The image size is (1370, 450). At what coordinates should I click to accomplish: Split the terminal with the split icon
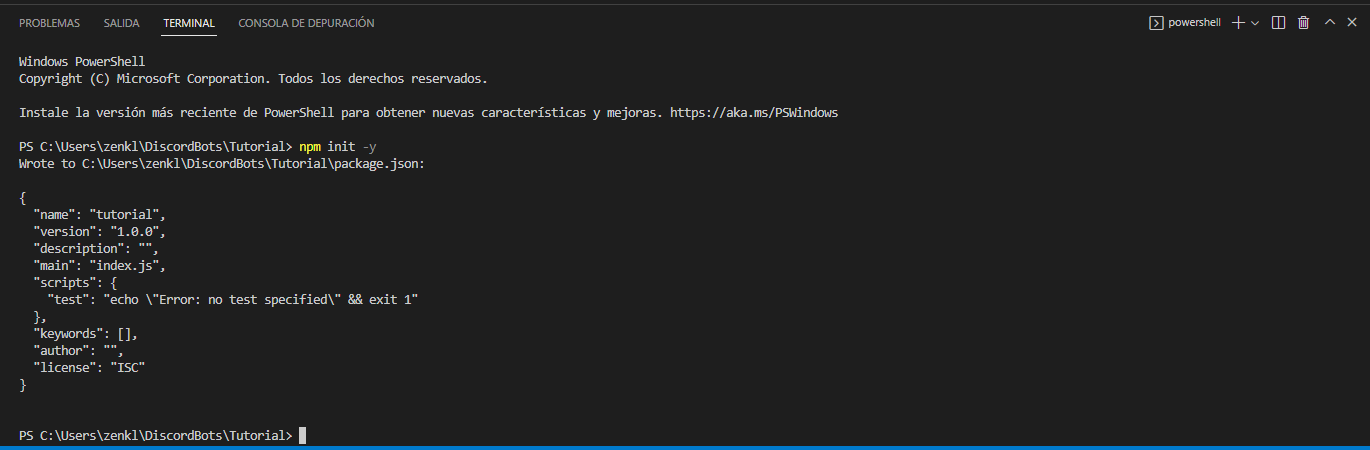click(x=1278, y=22)
